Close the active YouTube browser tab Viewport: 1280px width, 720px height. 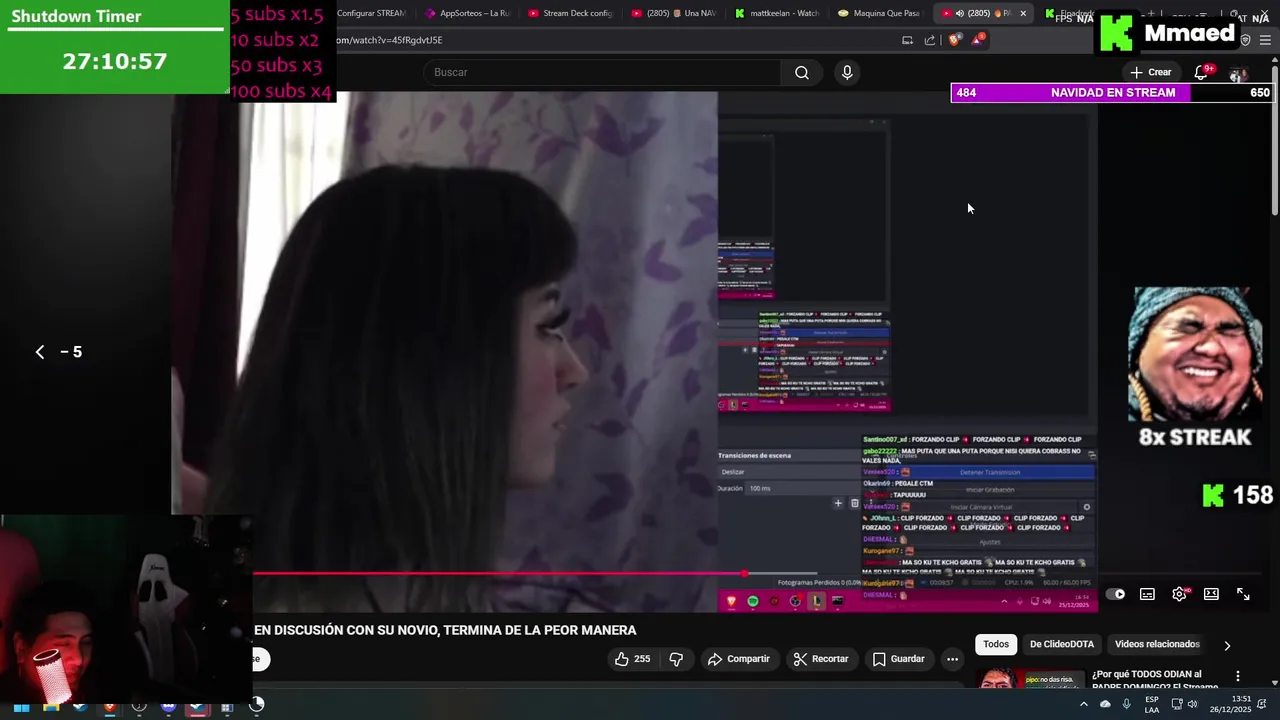(x=1023, y=13)
